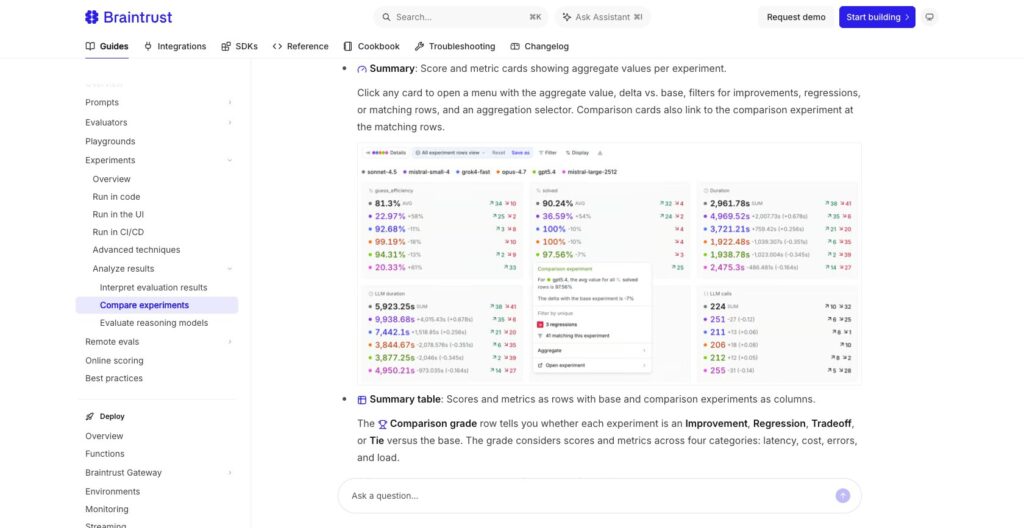
Task: Switch to the Cookbook tab
Action: pos(372,46)
